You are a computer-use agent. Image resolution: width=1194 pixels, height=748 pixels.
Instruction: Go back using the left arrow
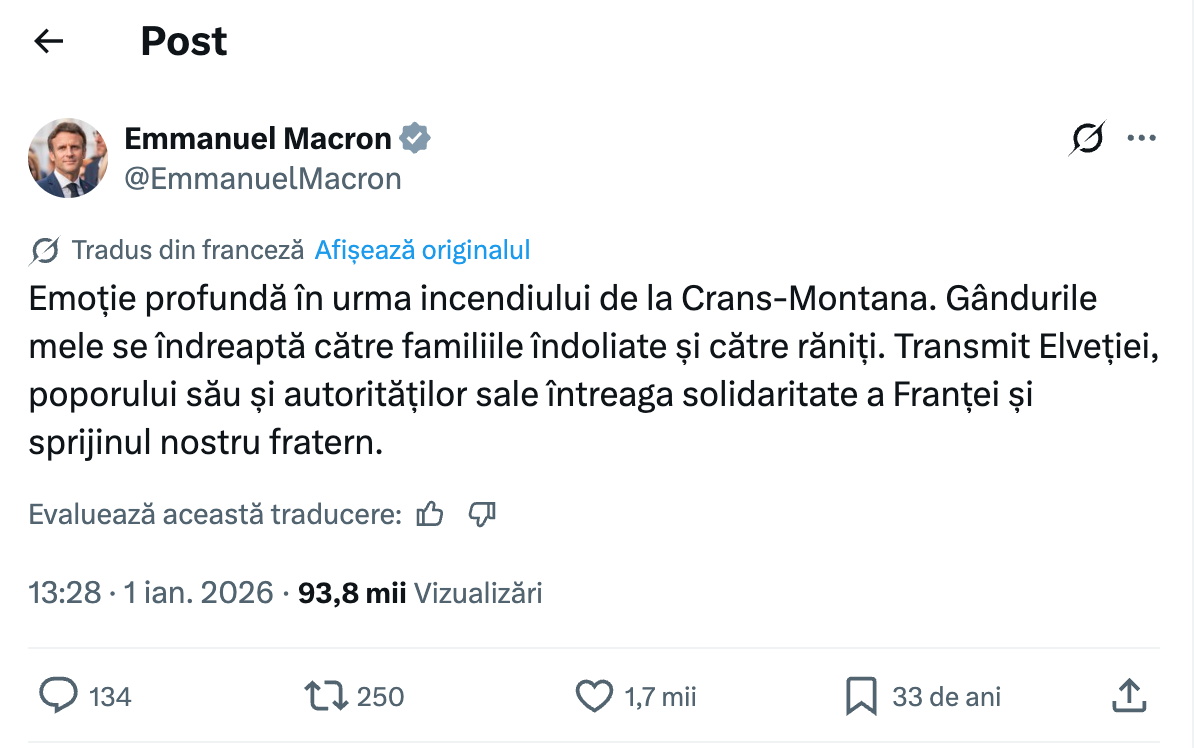point(48,41)
